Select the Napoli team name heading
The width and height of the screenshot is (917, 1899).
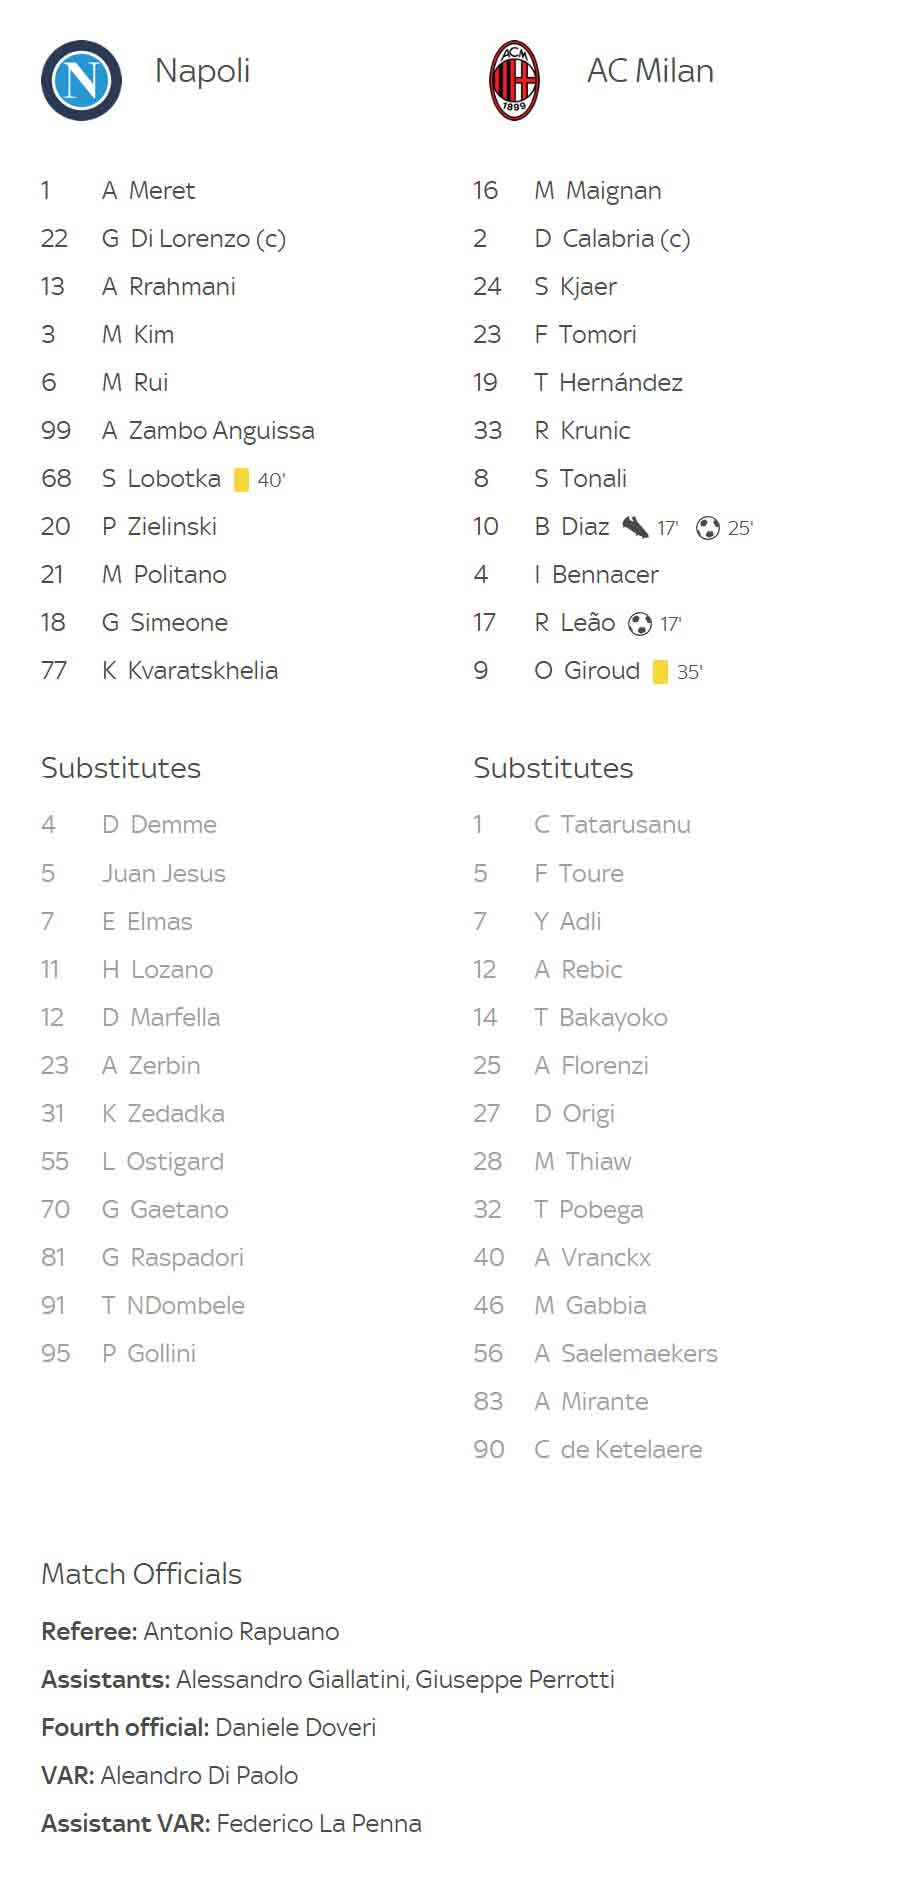[x=203, y=71]
